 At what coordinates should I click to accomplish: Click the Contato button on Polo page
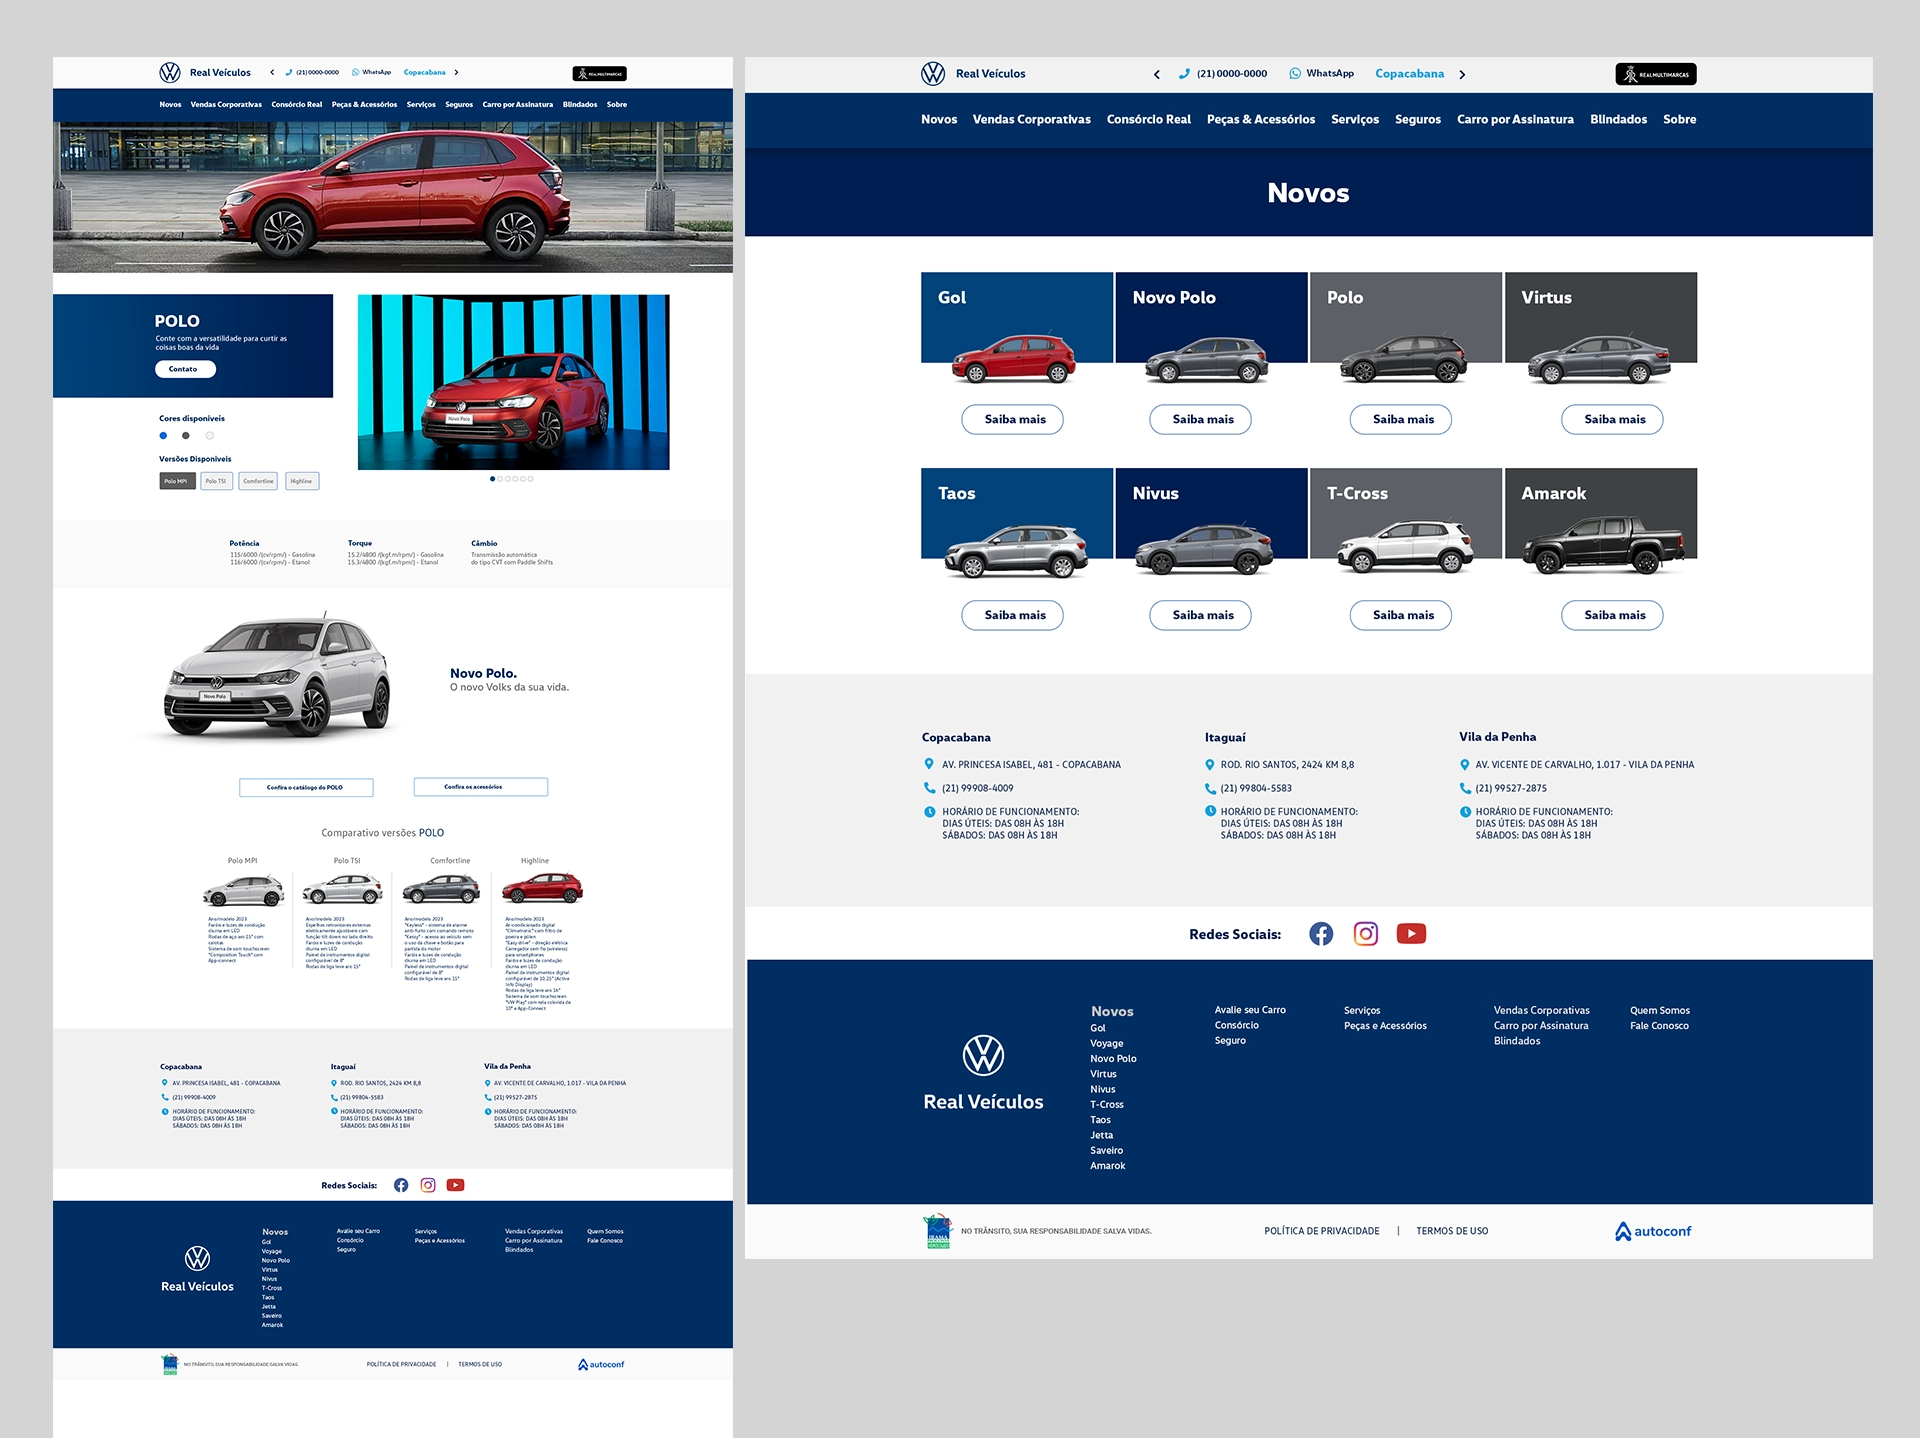coord(185,369)
